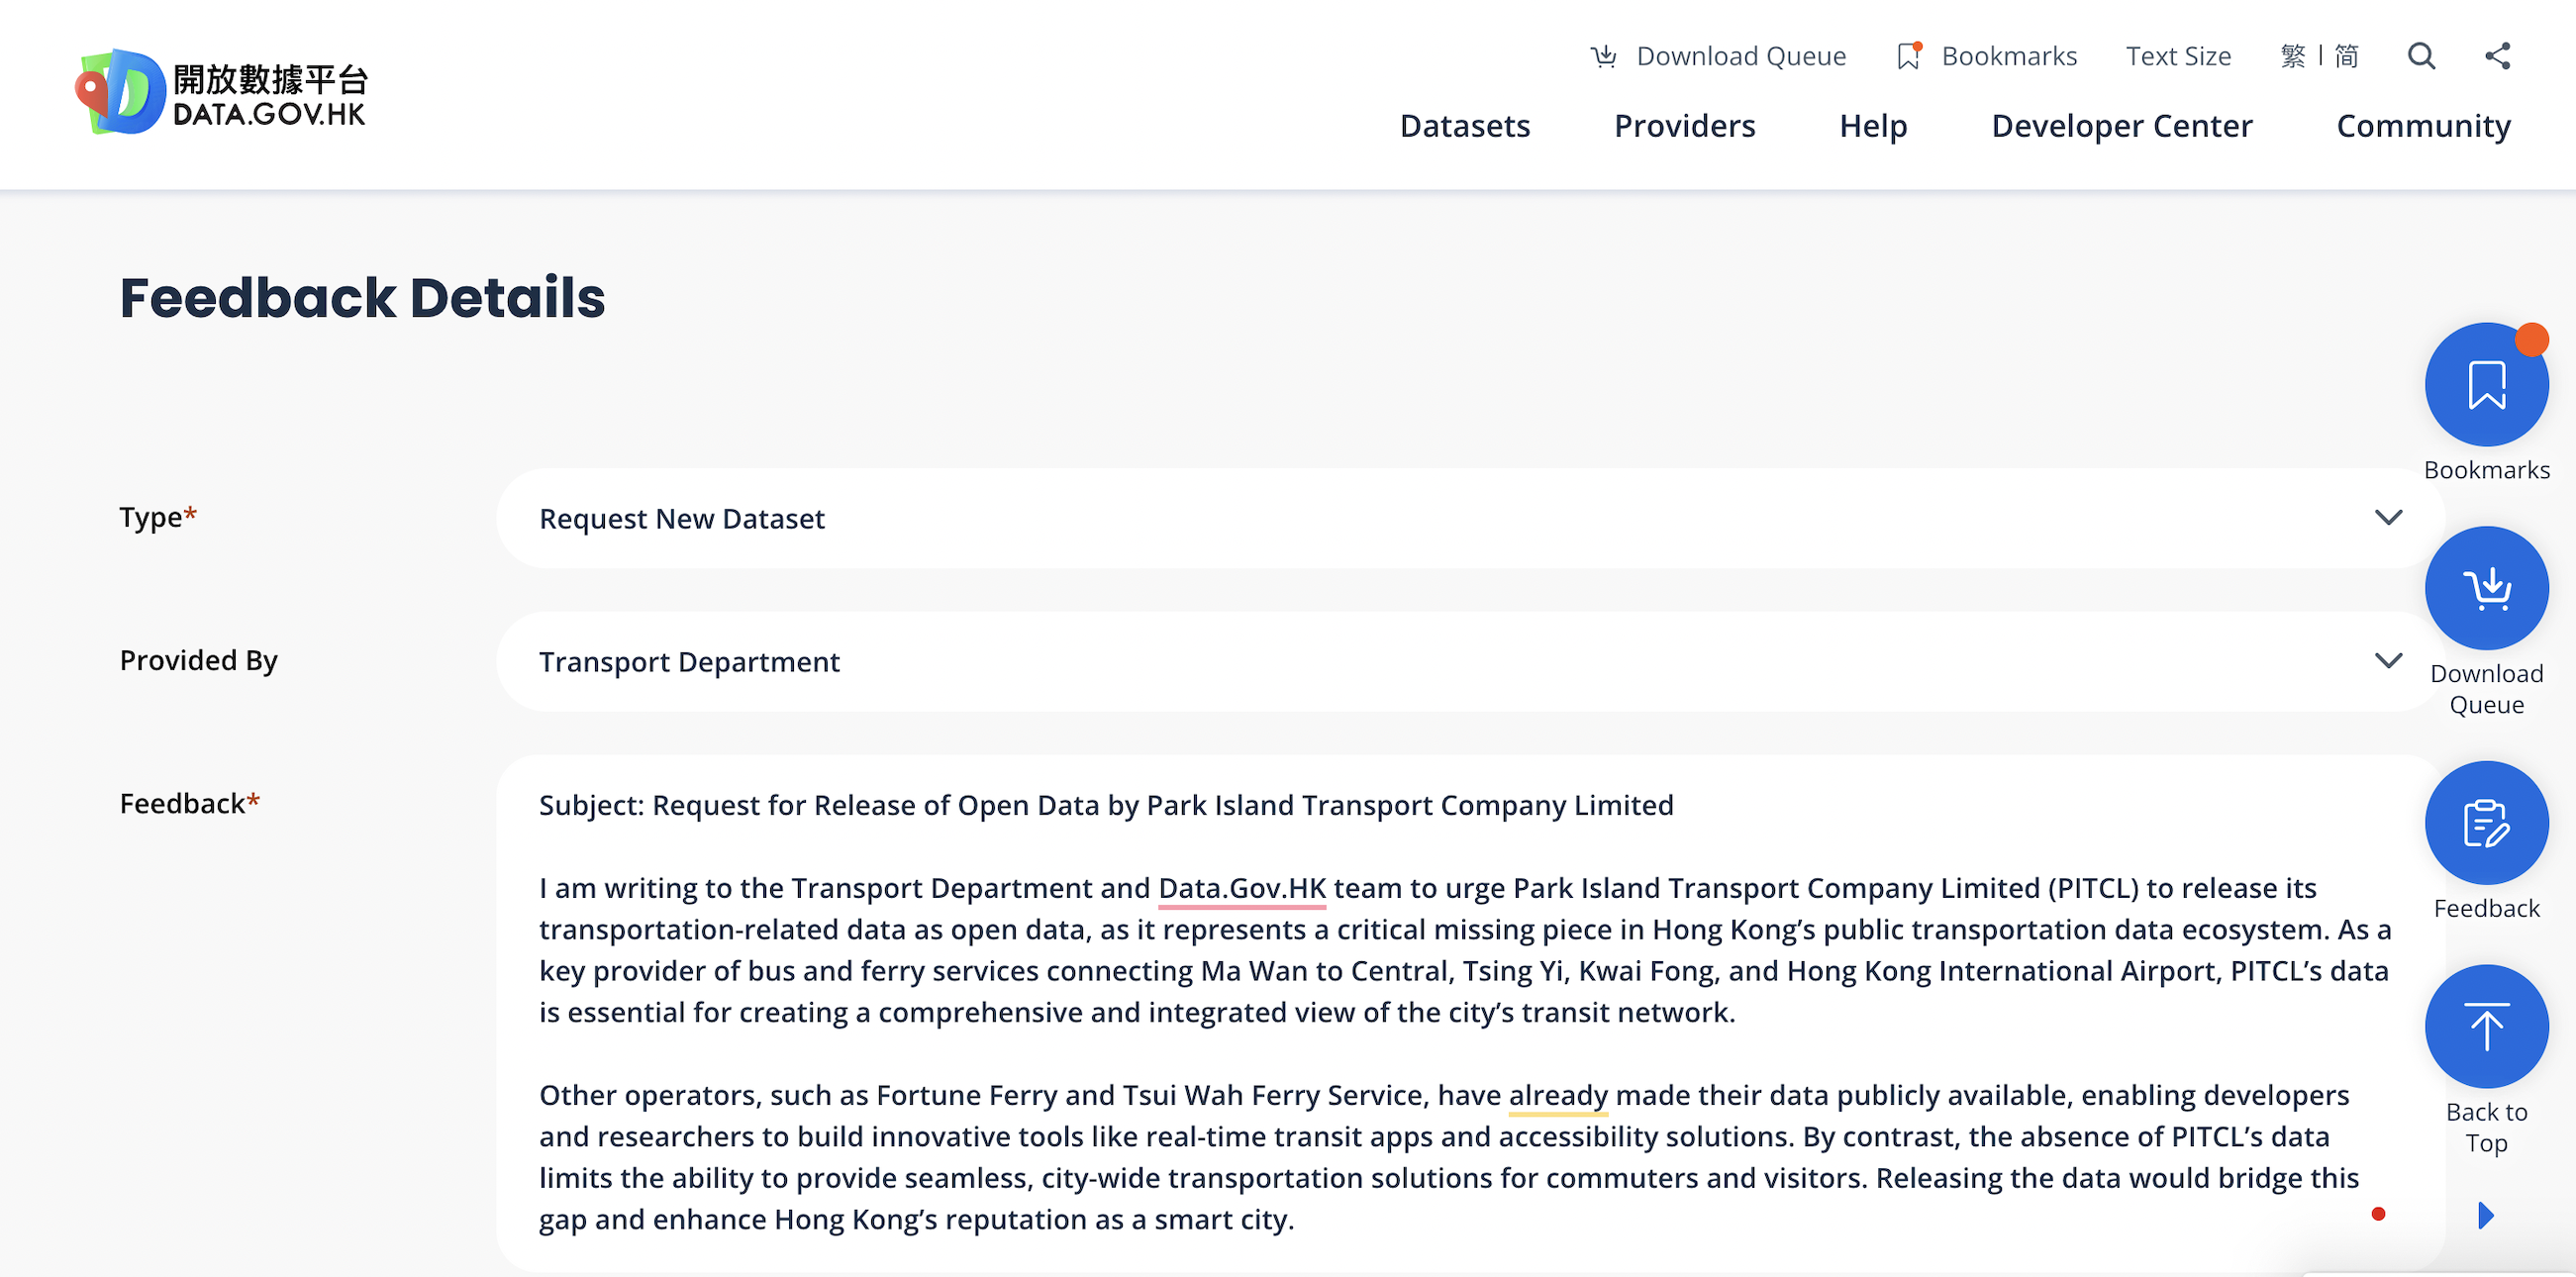Viewport: 2576px width, 1277px height.
Task: Go to Developer Center menu
Action: (x=2121, y=126)
